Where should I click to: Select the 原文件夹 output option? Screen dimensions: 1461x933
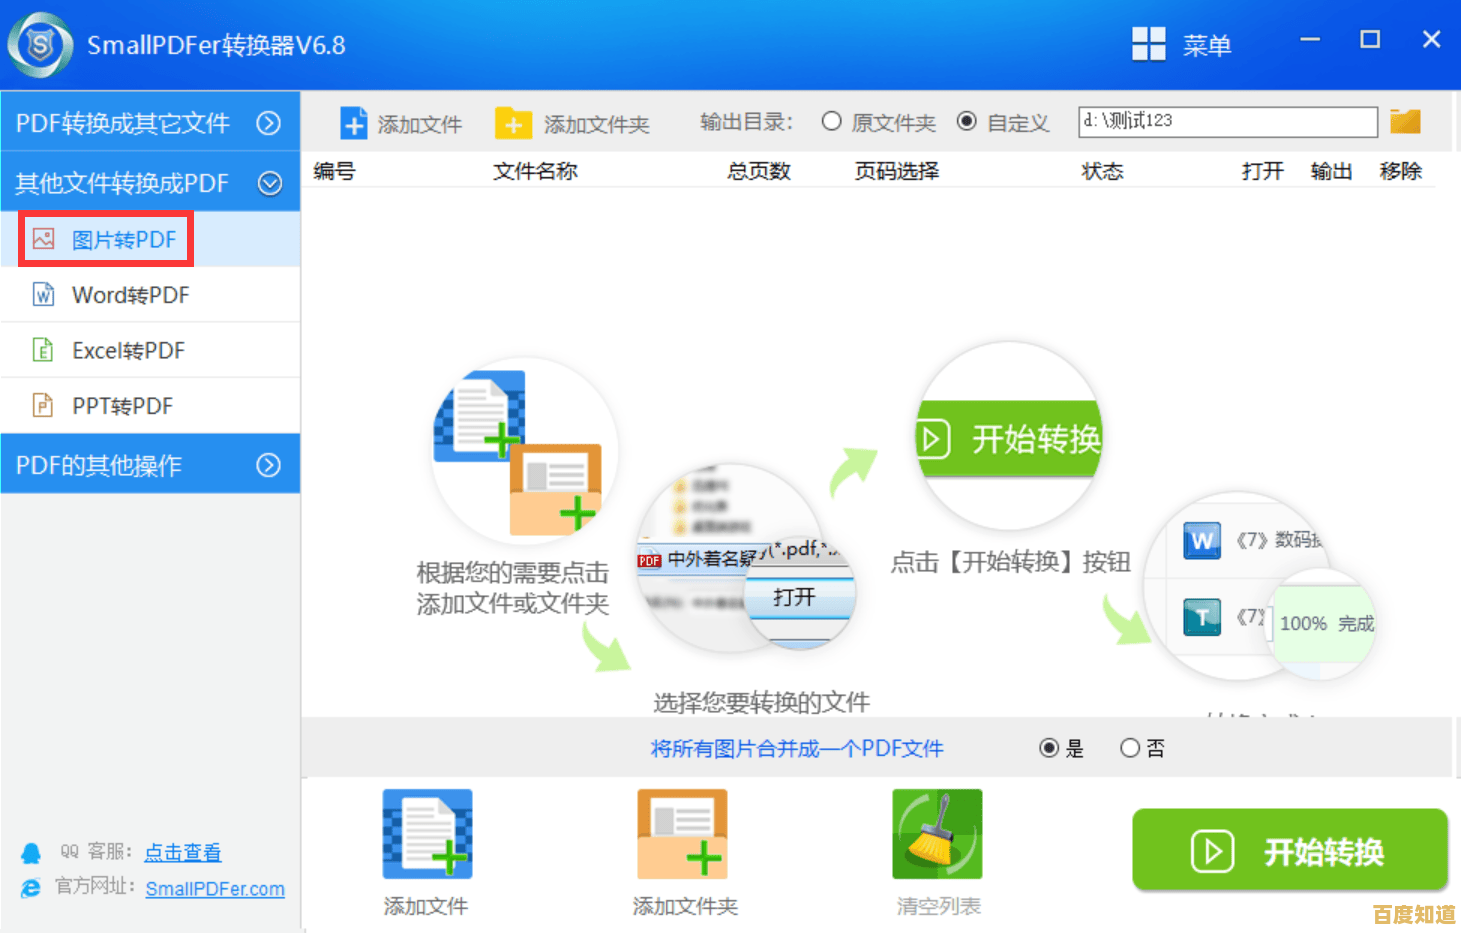pyautogui.click(x=831, y=120)
